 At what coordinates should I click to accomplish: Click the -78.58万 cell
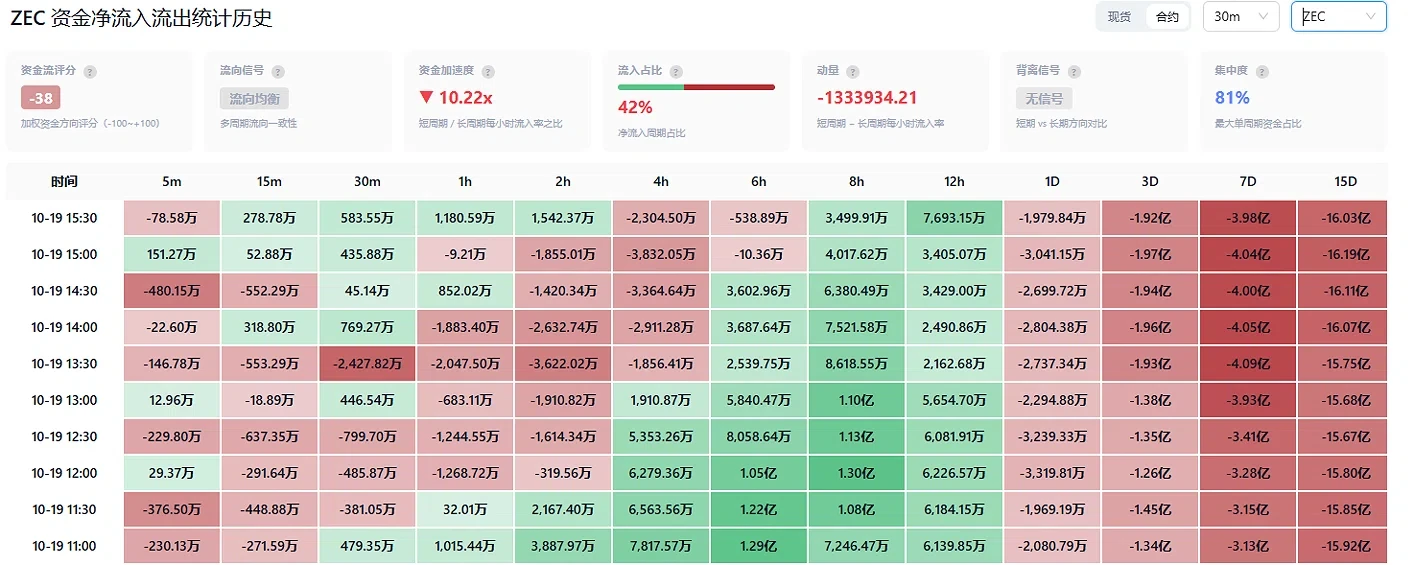point(172,218)
